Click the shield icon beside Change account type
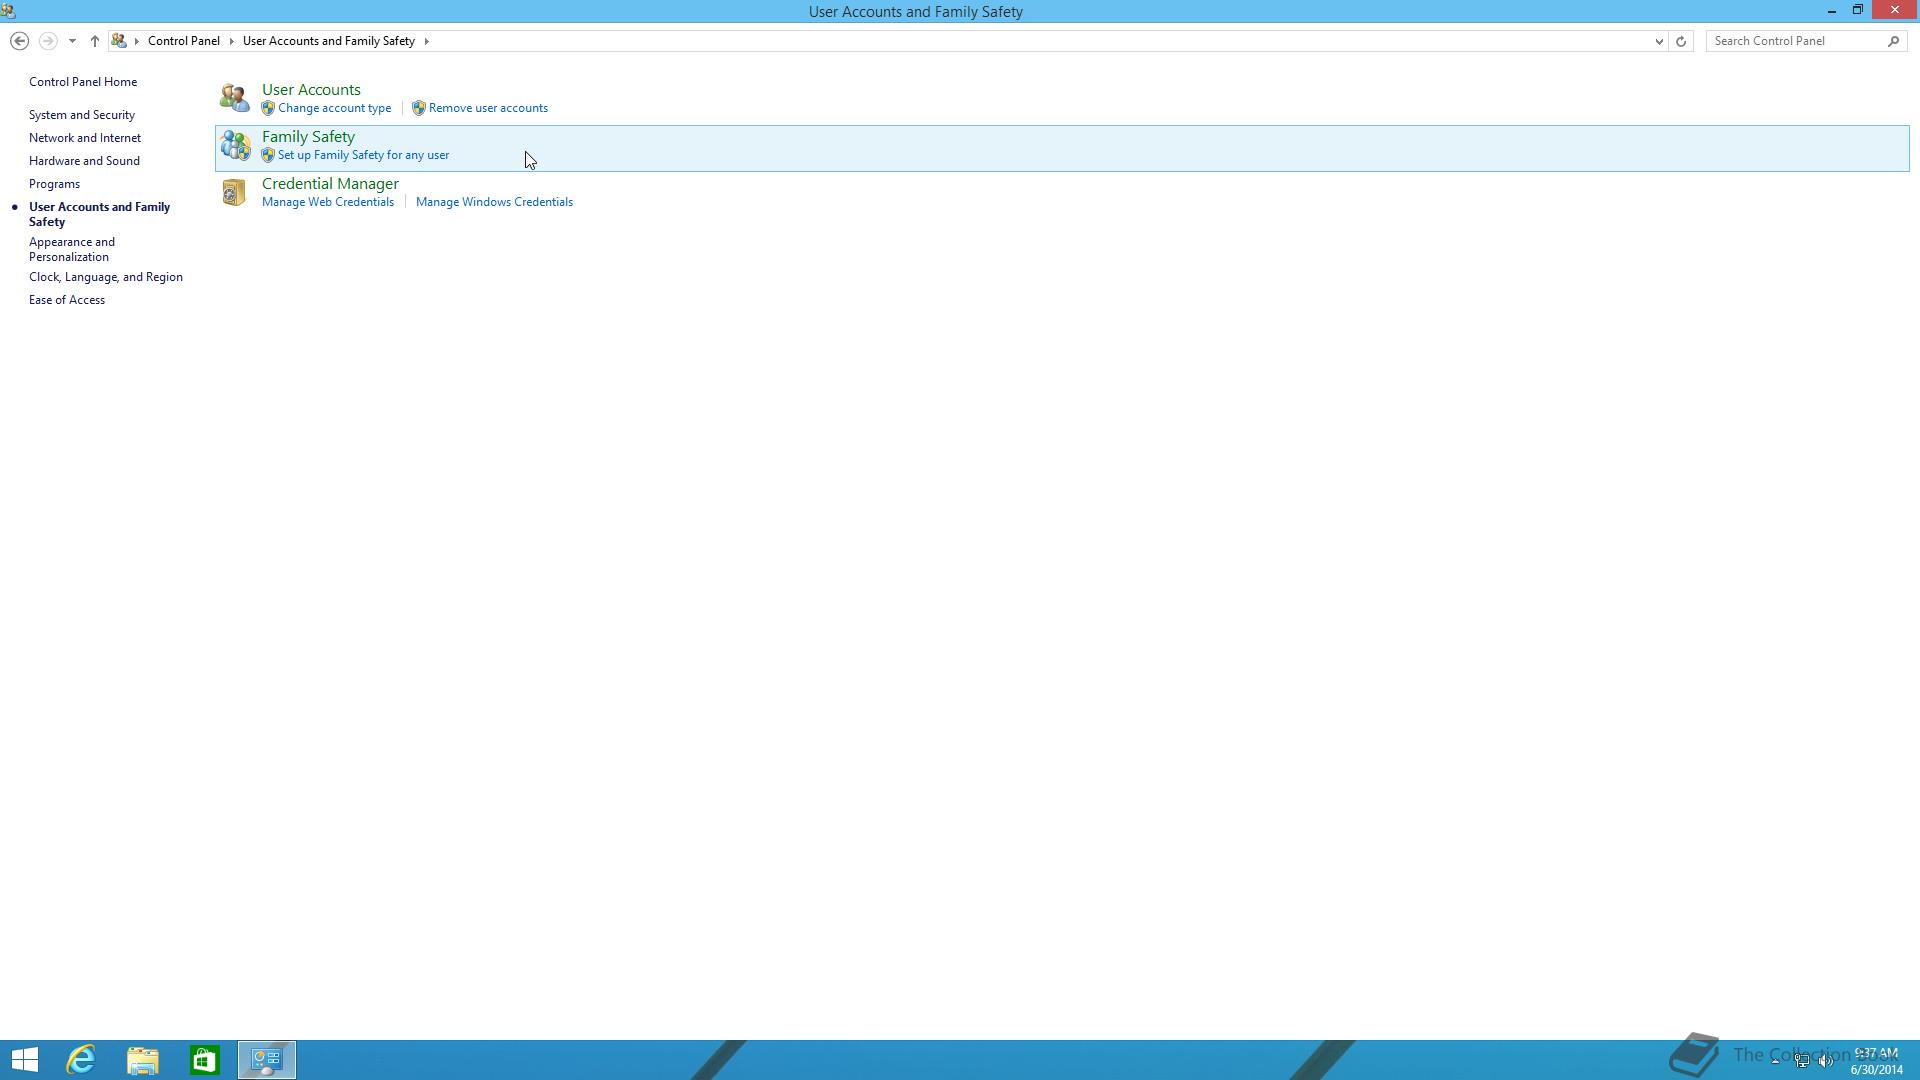Screen dimensions: 1920x1080 [x=268, y=108]
